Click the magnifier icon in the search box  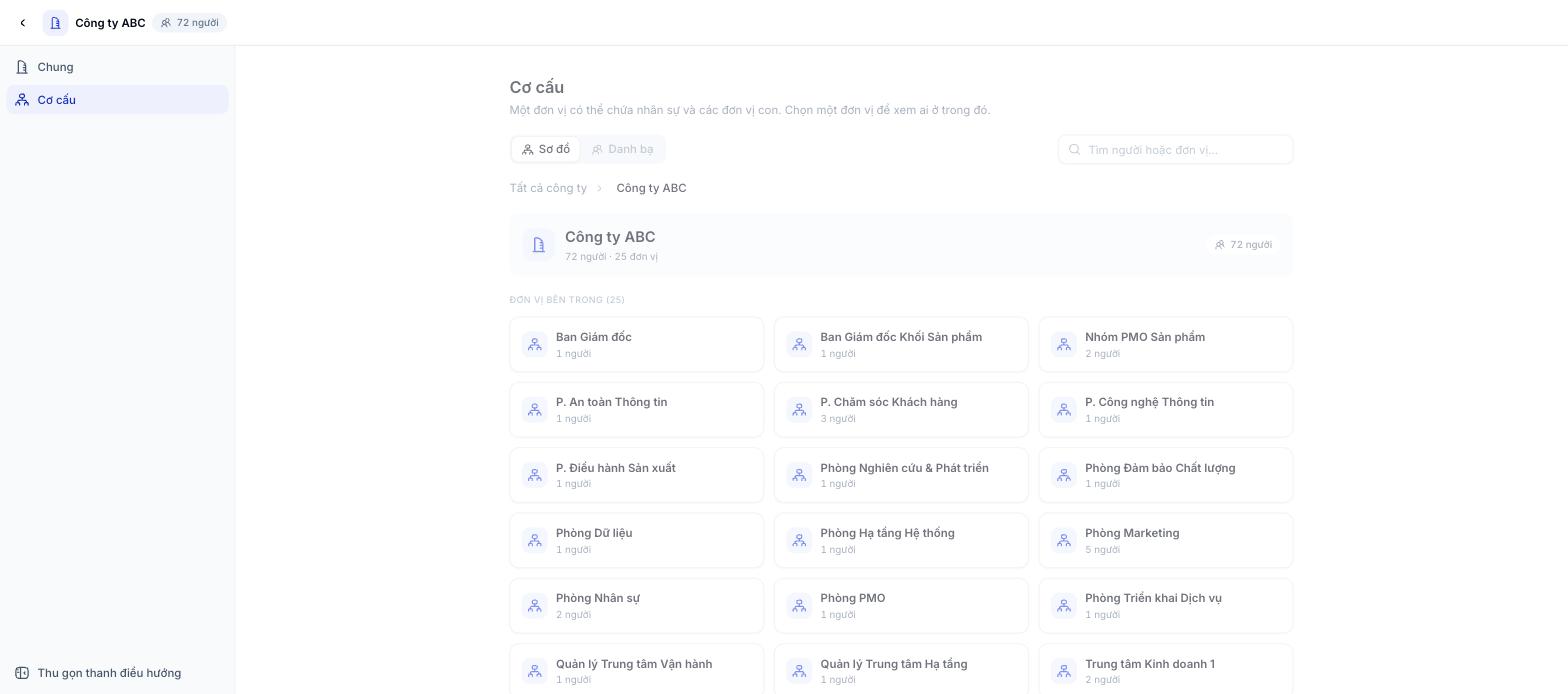tap(1075, 150)
